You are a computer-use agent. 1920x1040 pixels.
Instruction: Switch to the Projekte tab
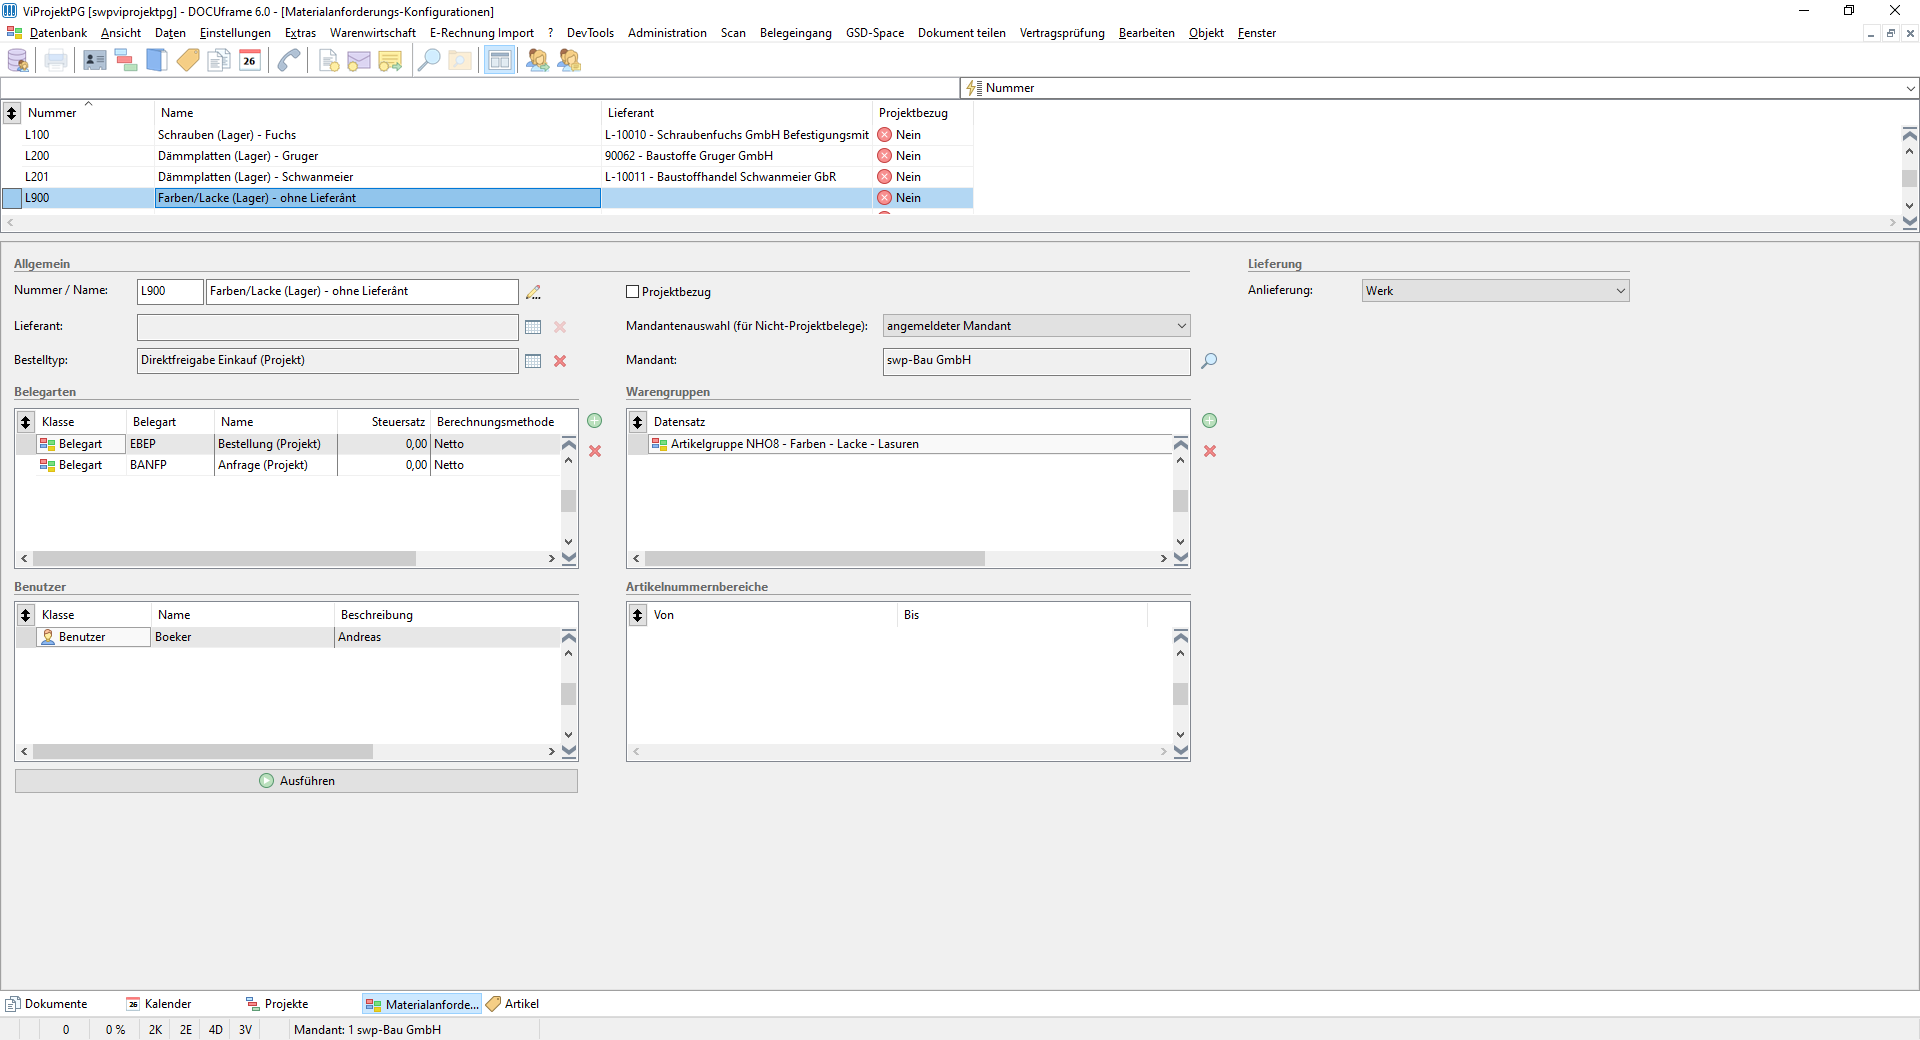point(278,1004)
